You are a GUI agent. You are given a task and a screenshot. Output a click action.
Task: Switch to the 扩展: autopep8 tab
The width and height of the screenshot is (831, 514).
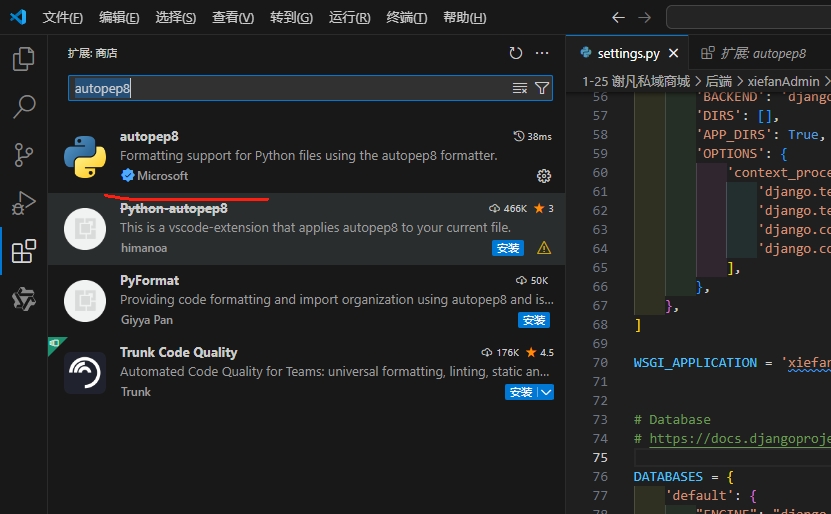click(x=759, y=54)
